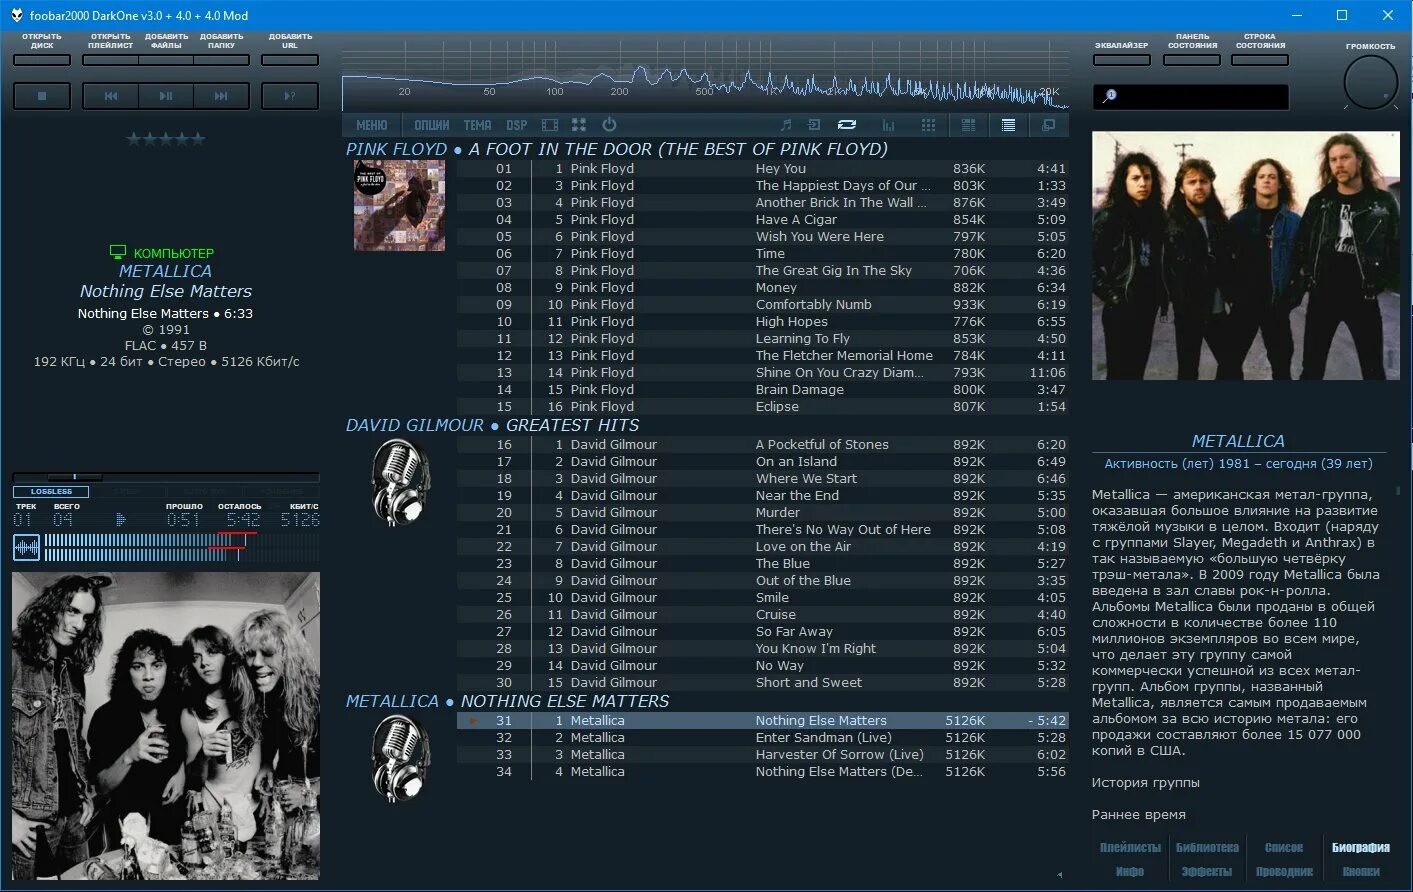This screenshot has width=1413, height=892.
Task: Switch to the Библиотека tab
Action: coord(1207,847)
